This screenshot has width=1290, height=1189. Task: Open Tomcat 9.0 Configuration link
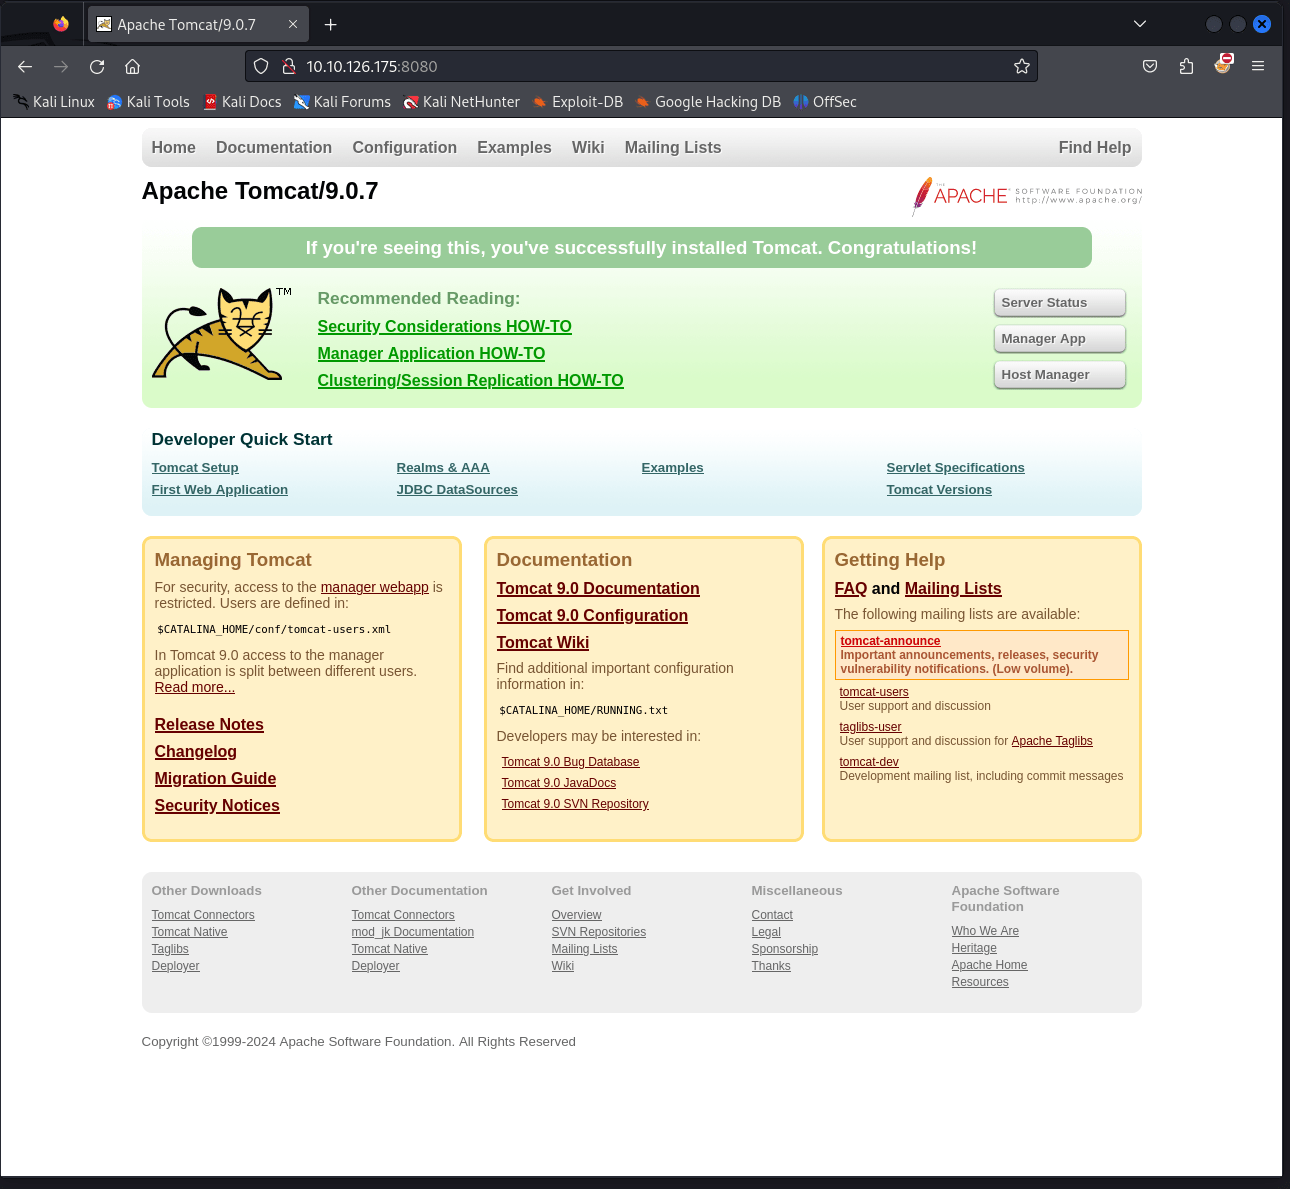[592, 615]
